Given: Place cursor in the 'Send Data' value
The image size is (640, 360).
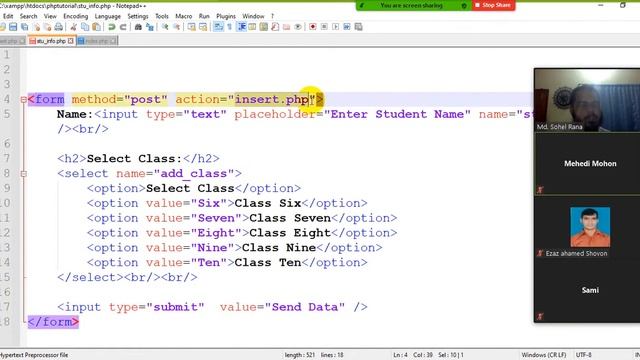Looking at the screenshot, I should [308, 307].
